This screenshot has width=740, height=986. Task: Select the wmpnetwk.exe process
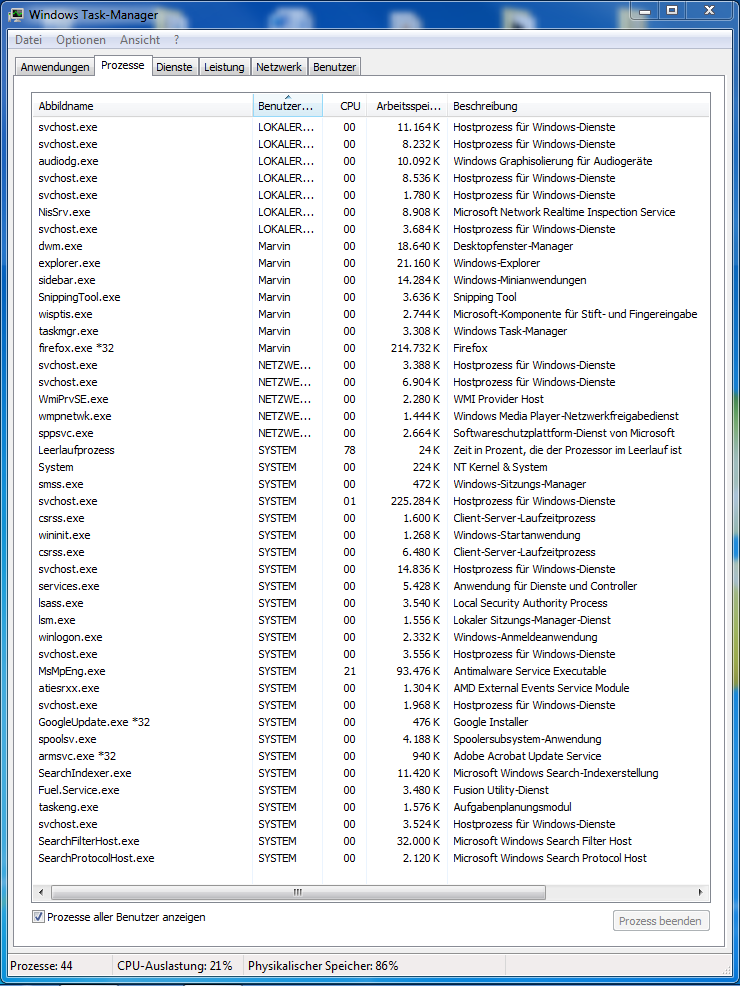(371, 416)
